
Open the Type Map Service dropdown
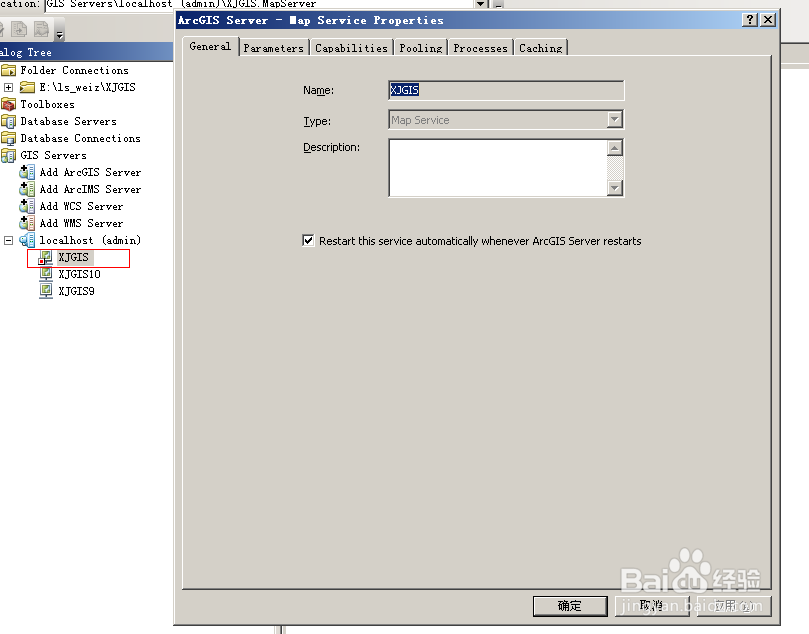pyautogui.click(x=614, y=120)
